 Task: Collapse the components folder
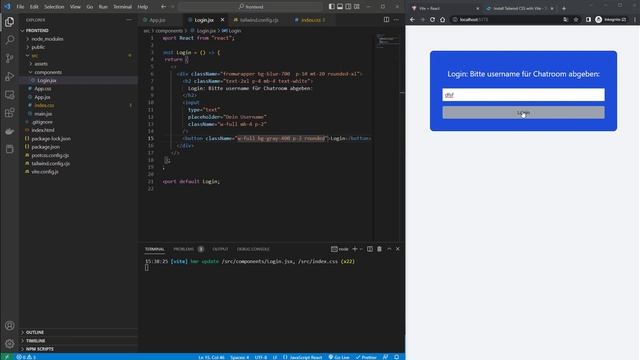point(48,72)
